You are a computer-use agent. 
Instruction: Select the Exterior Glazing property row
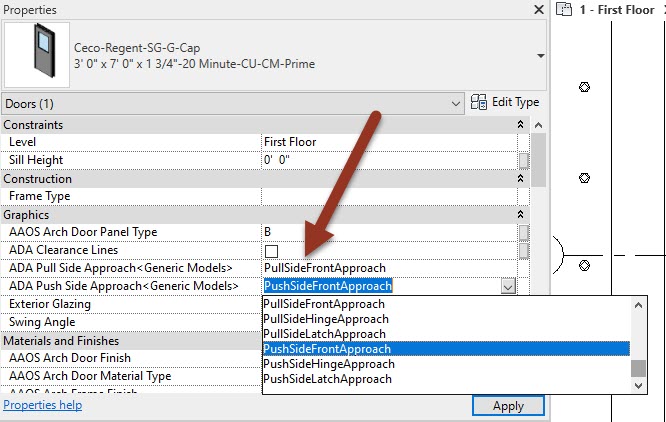point(131,304)
